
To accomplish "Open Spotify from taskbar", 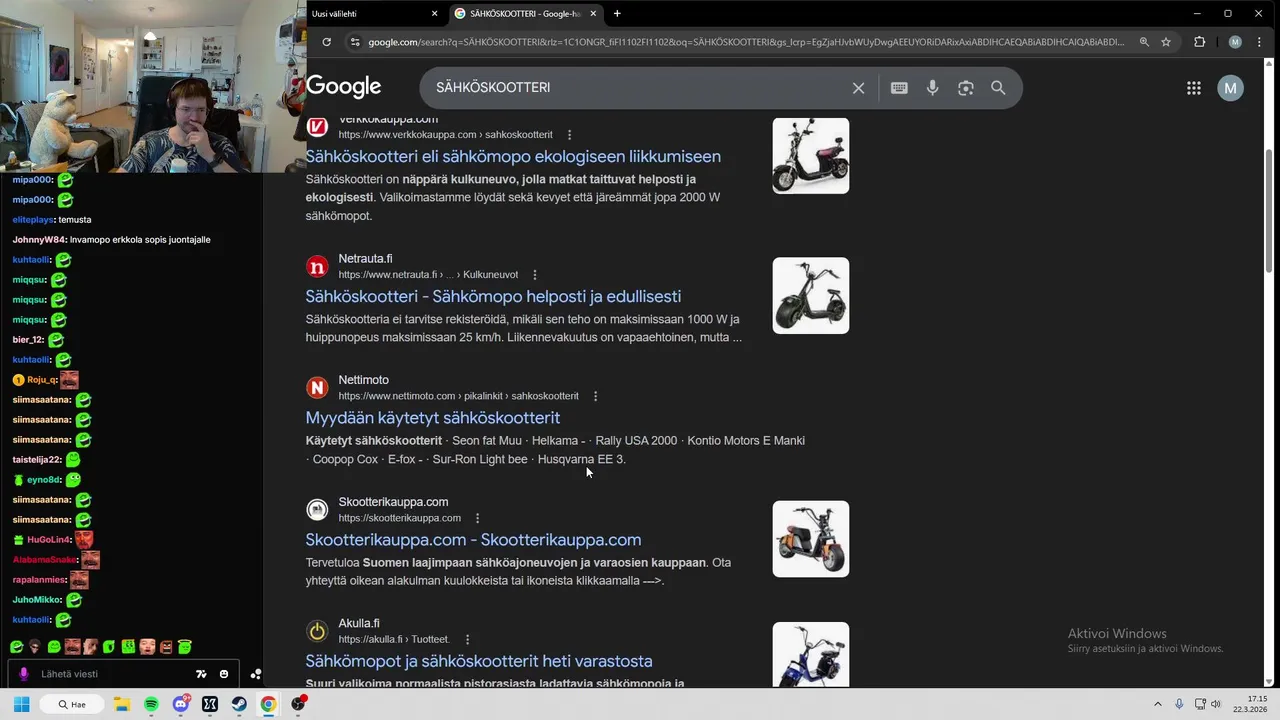I will point(151,704).
